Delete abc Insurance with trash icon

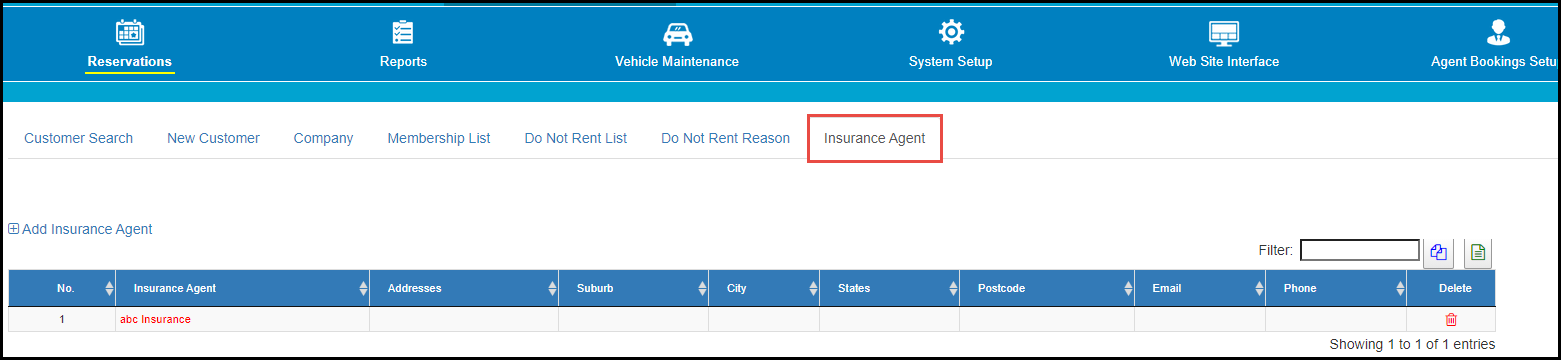[1451, 319]
